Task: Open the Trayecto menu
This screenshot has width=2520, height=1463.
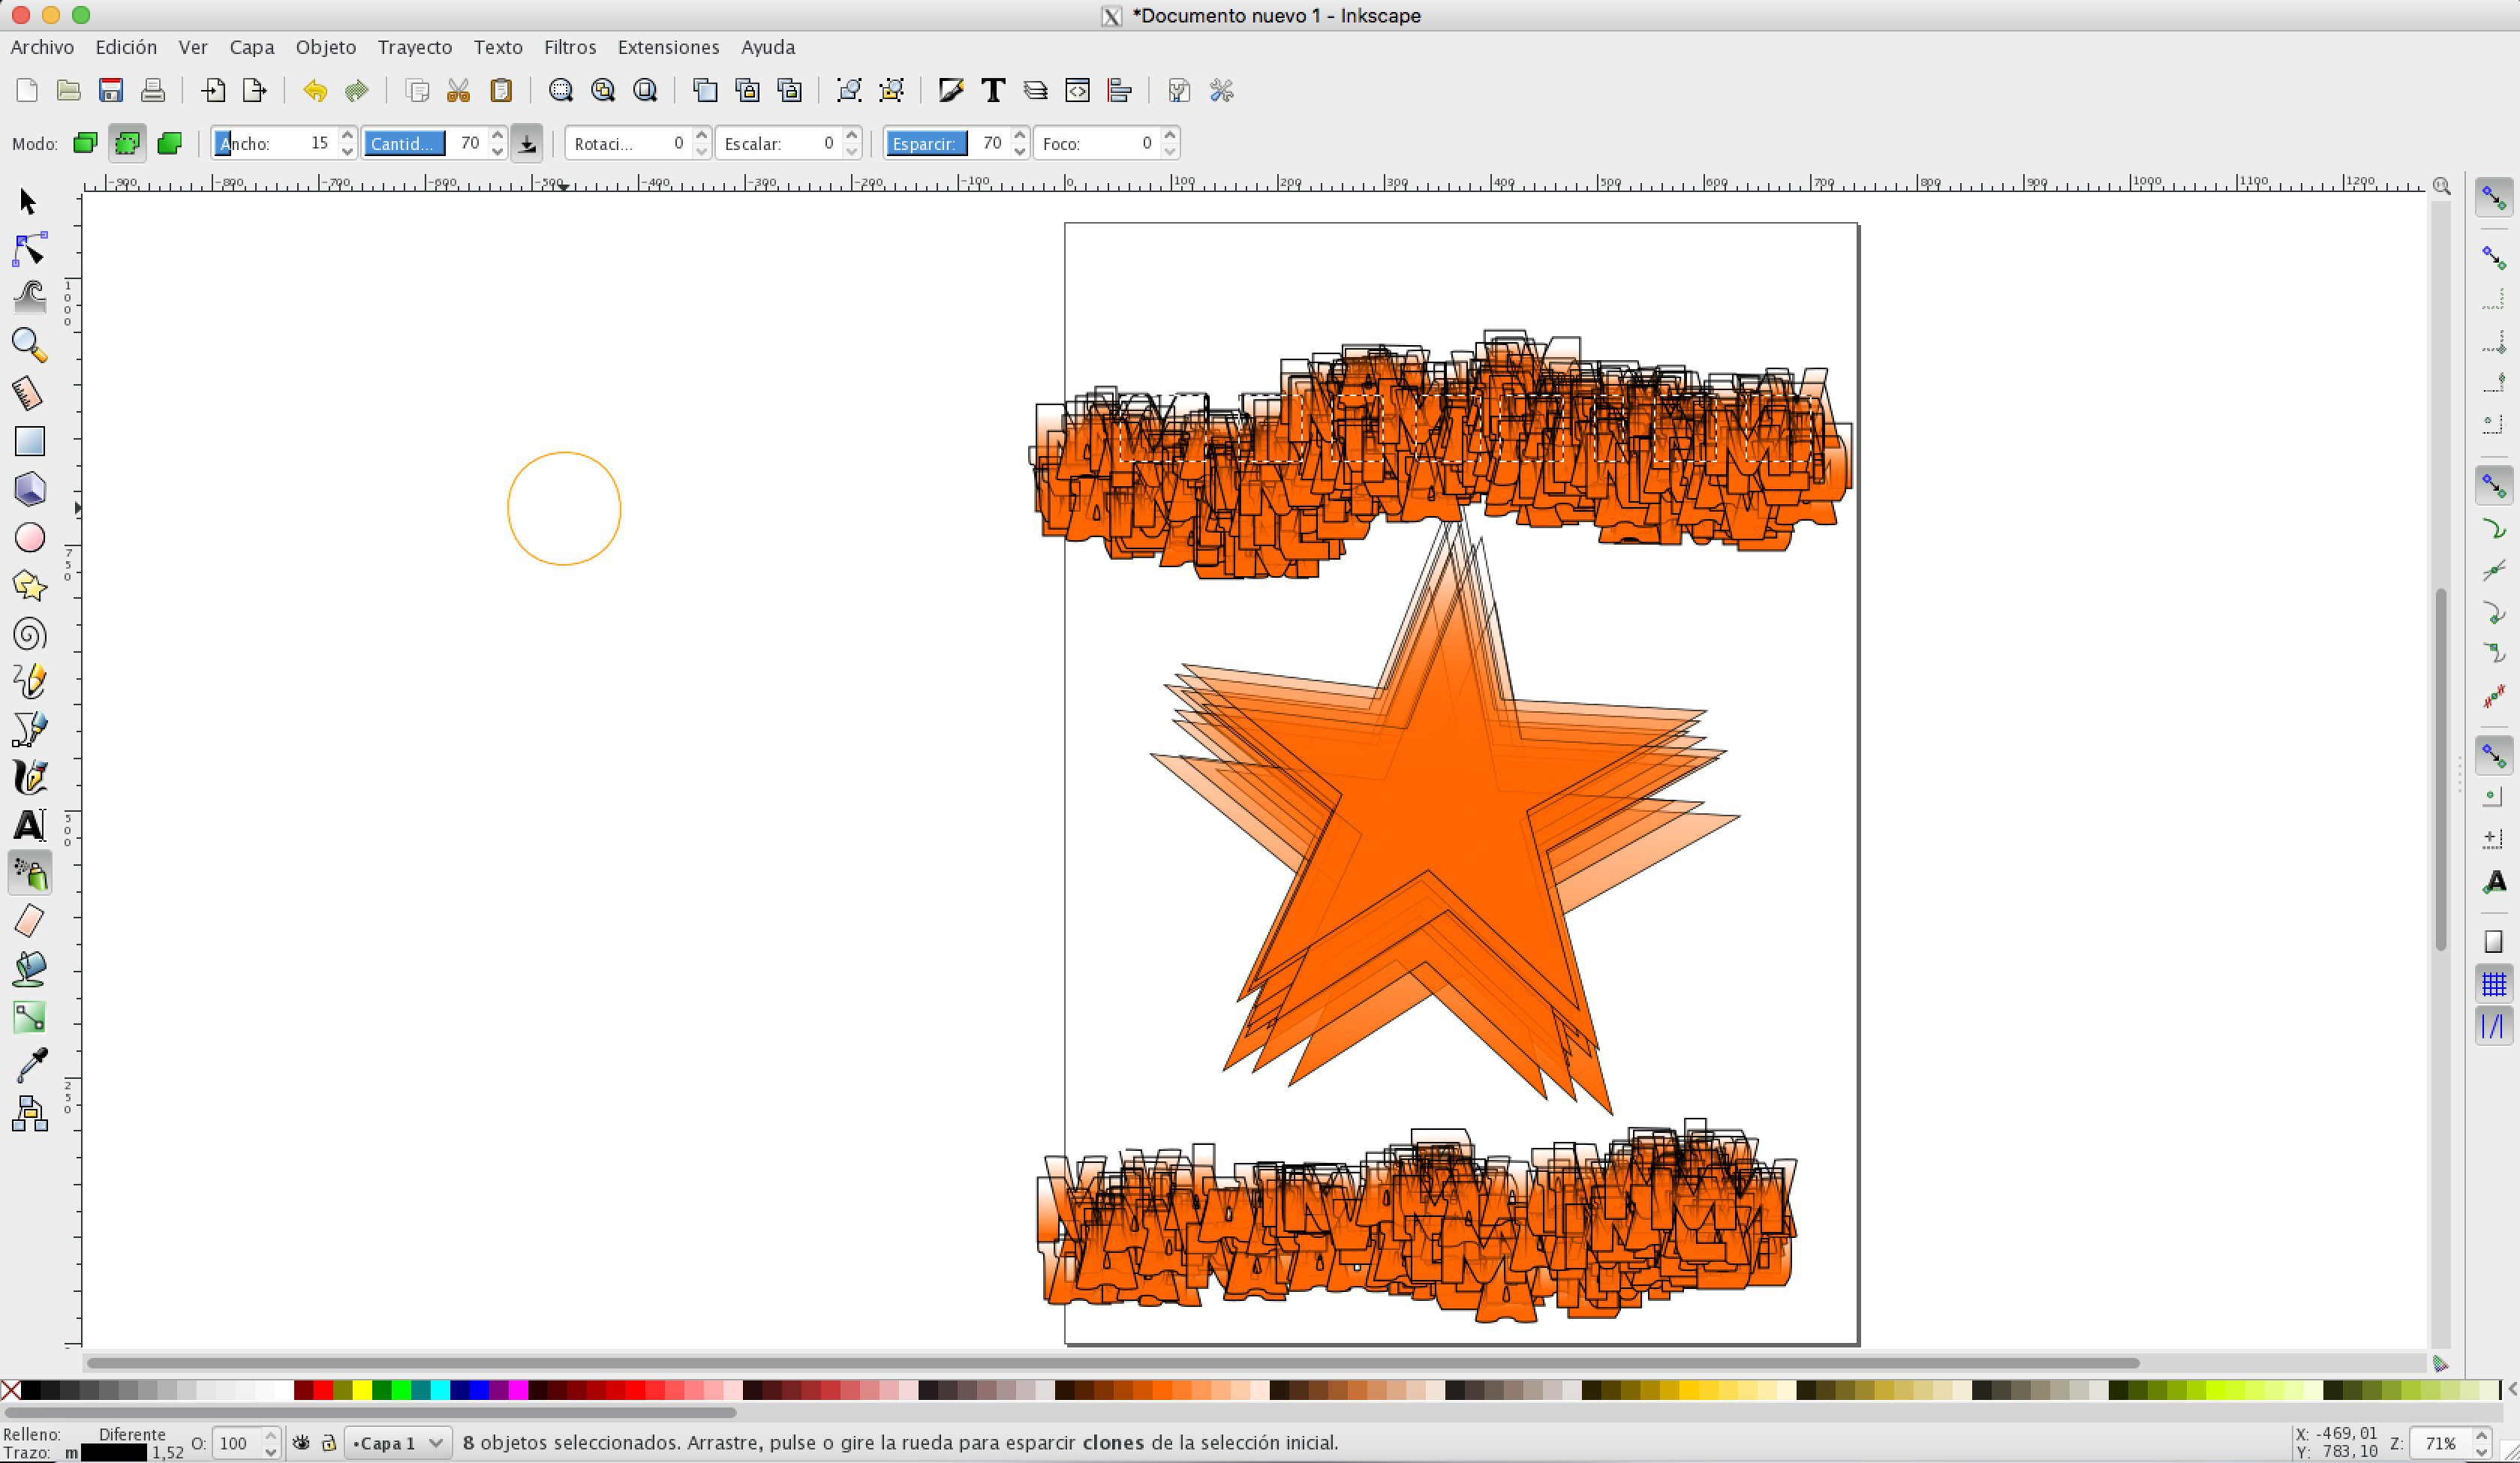Action: click(x=413, y=47)
